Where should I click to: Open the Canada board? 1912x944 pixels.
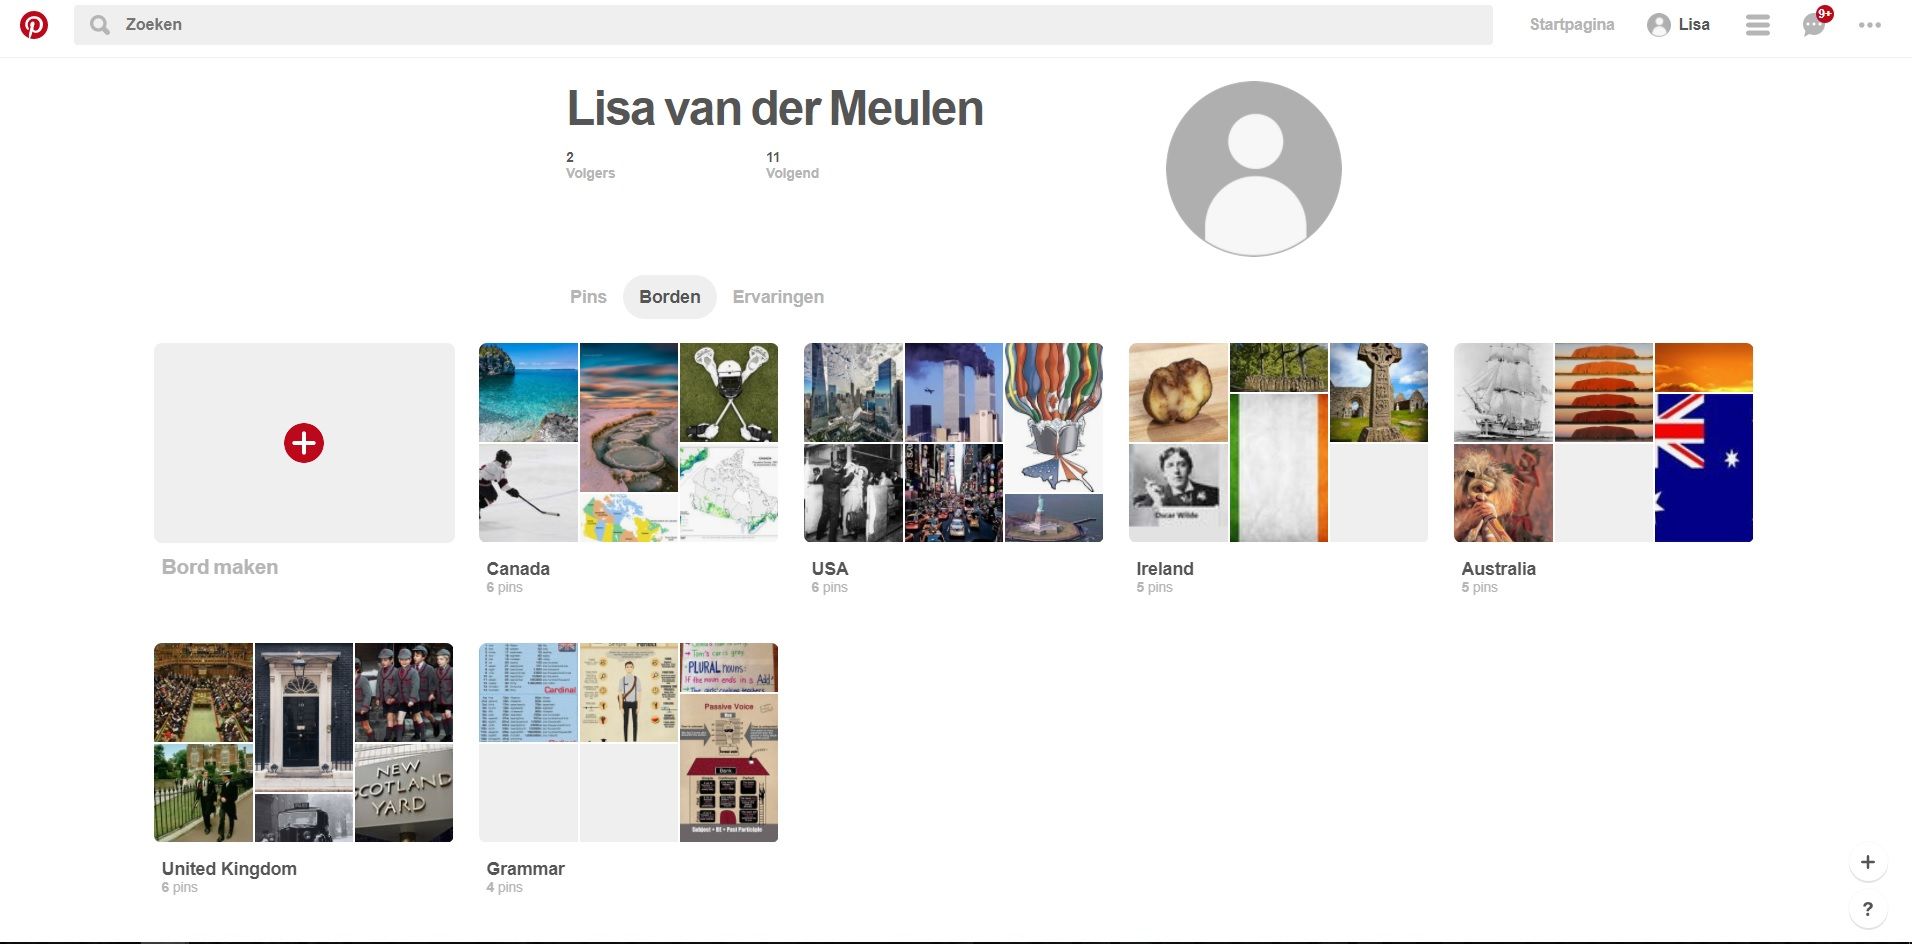point(628,443)
